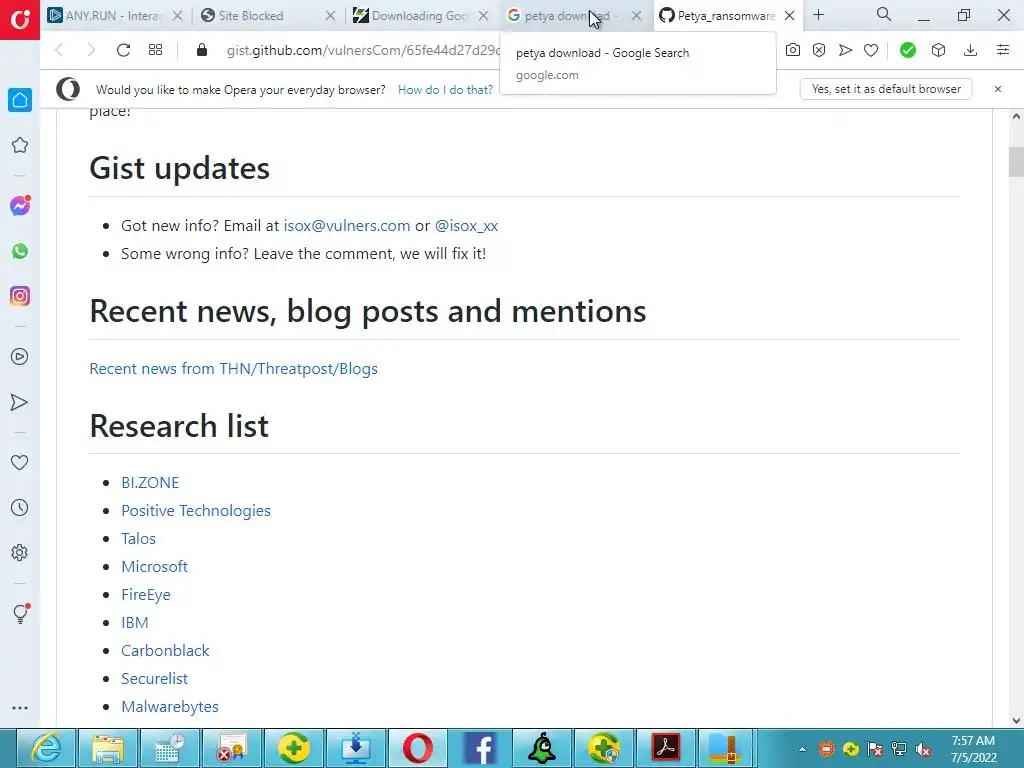Open IBM research link

tap(135, 623)
